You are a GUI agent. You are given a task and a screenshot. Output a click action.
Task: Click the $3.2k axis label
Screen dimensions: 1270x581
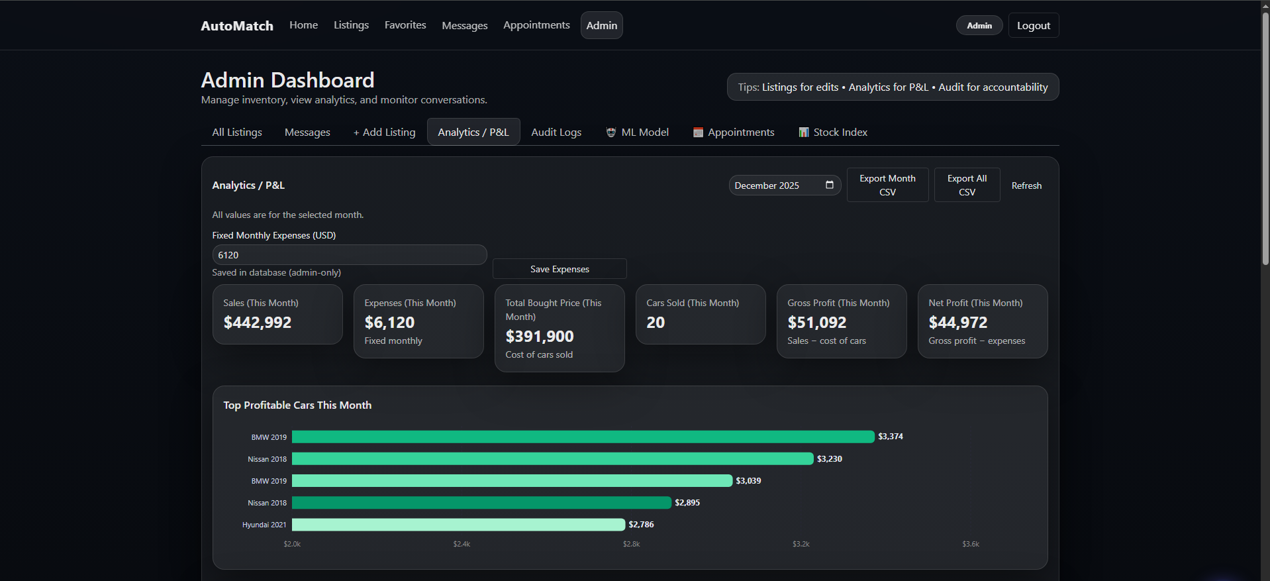click(x=801, y=544)
